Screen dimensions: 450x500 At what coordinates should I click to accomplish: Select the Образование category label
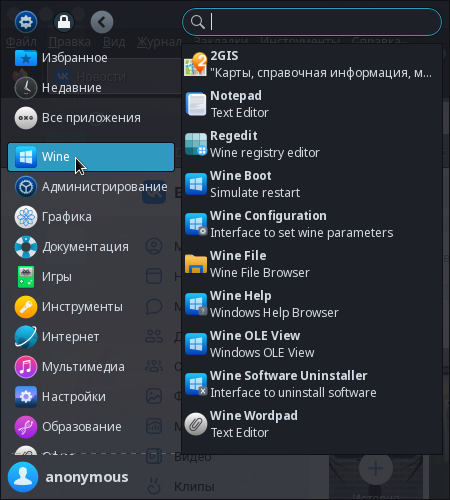click(82, 427)
